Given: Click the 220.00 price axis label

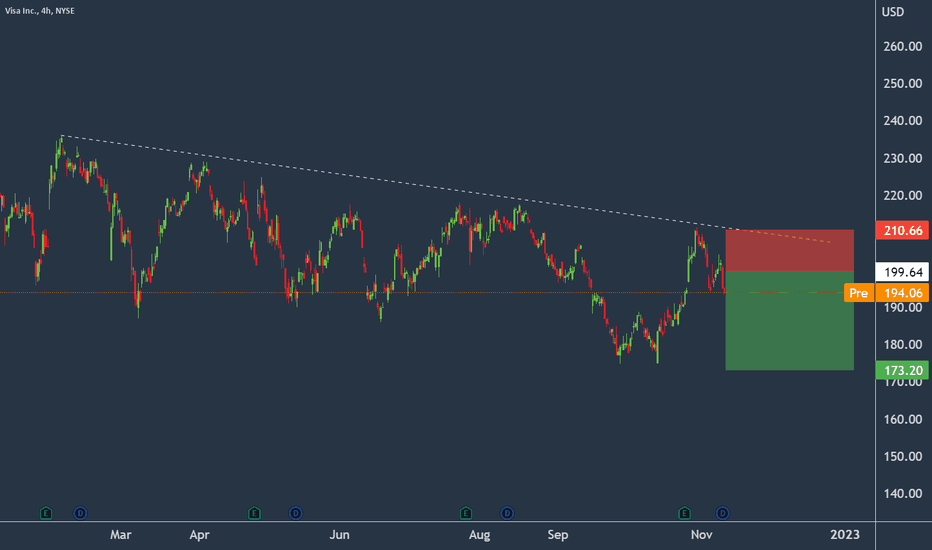Looking at the screenshot, I should [902, 196].
